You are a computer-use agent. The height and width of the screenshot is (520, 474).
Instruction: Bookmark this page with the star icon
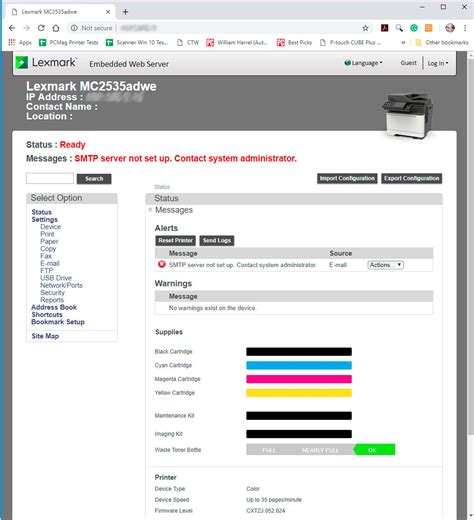click(365, 28)
